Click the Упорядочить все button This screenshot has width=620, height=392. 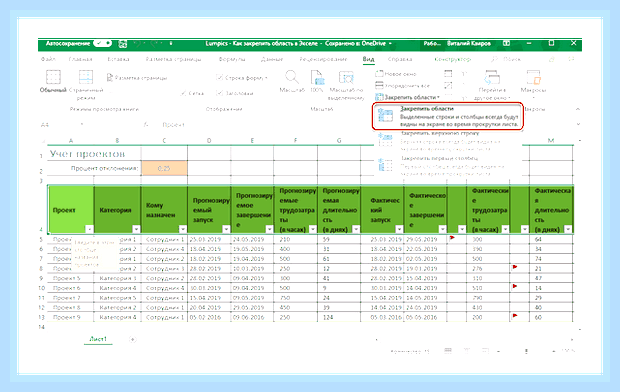pyautogui.click(x=402, y=85)
